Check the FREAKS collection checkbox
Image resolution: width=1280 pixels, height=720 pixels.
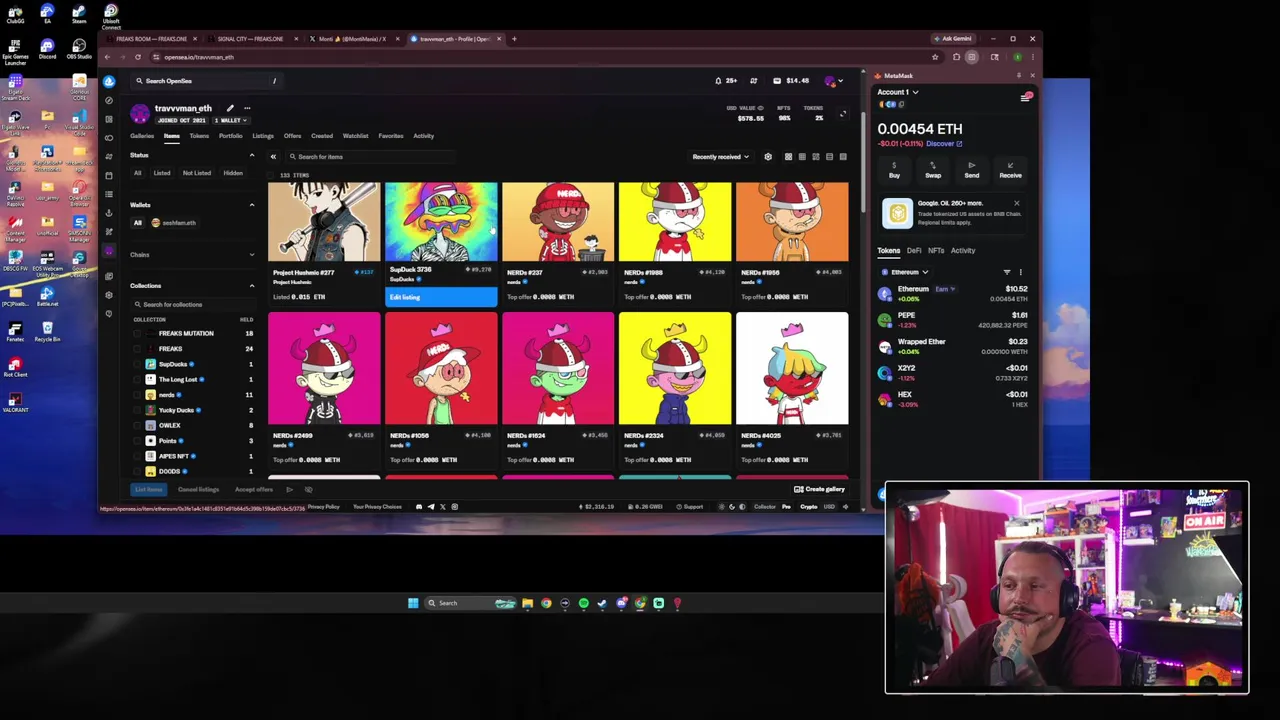[x=138, y=349]
